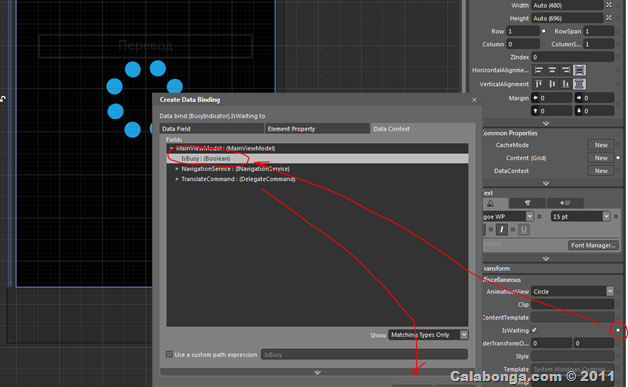Open Font Manager
The width and height of the screenshot is (628, 387).
(593, 245)
